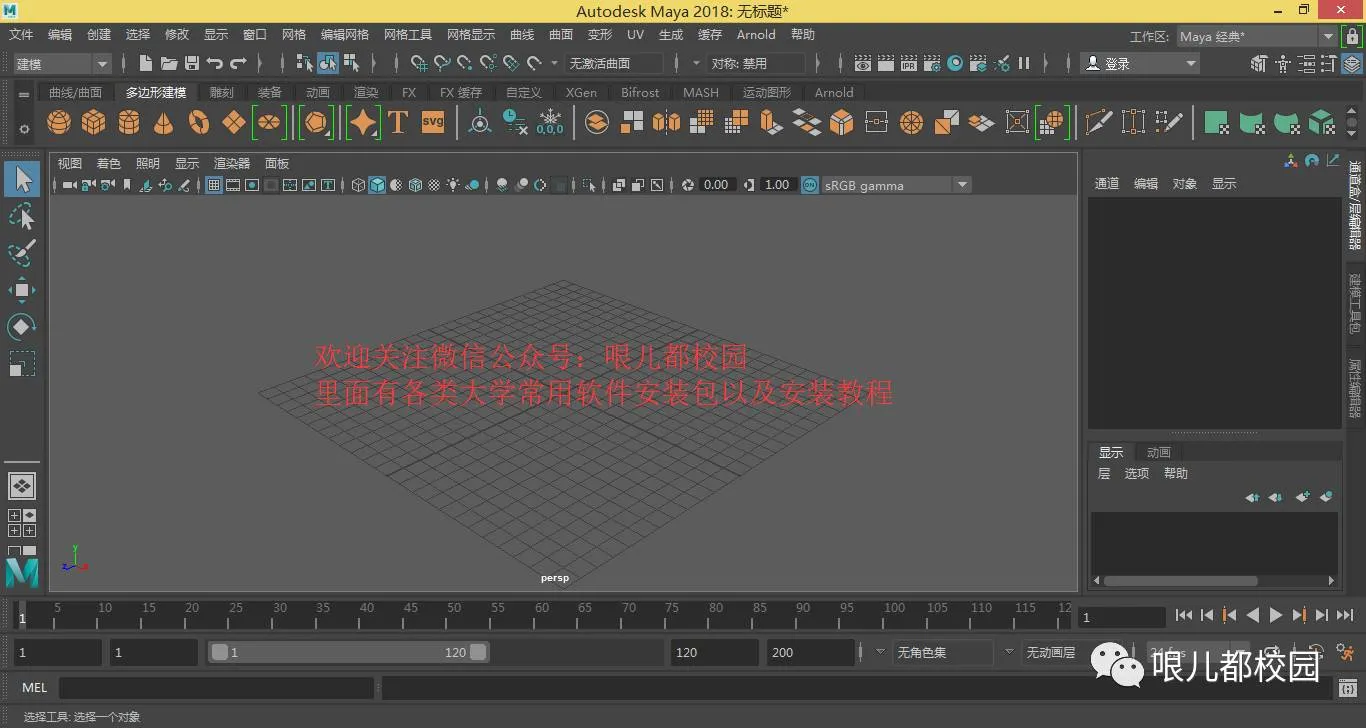Viewport: 1366px width, 728px height.
Task: Play the animation forwards
Action: 1276,616
